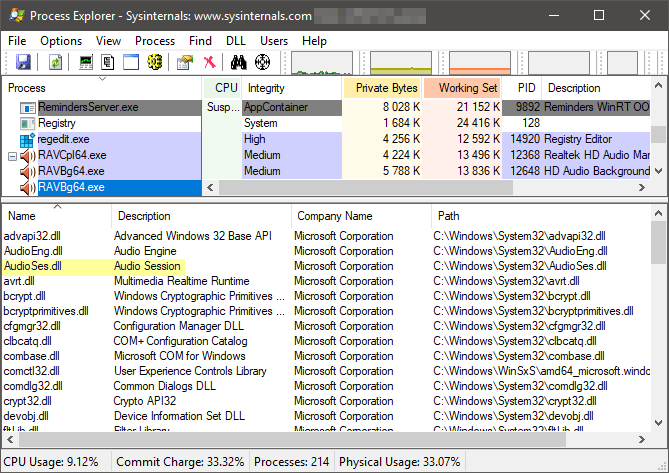Sort by the PID column header

click(522, 88)
